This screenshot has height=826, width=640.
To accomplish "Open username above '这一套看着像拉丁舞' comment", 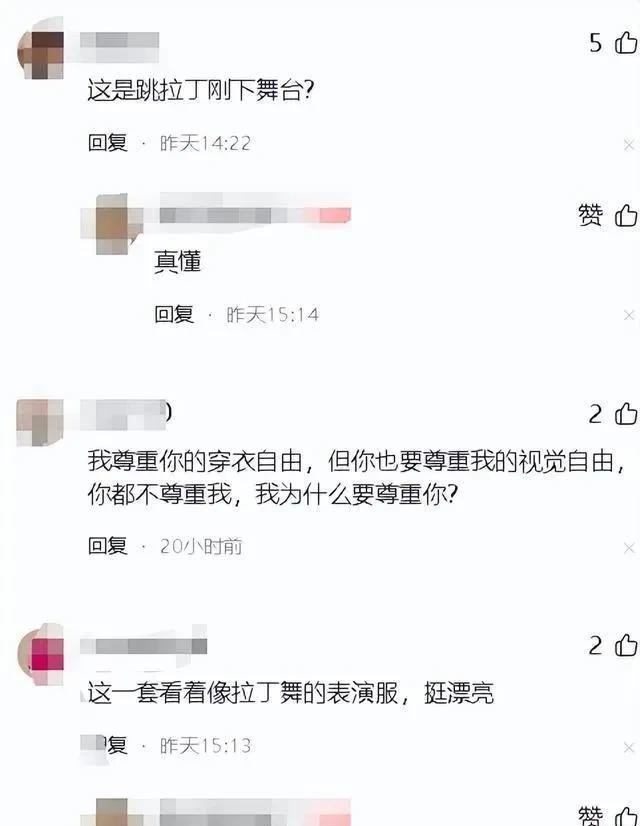I will point(143,646).
